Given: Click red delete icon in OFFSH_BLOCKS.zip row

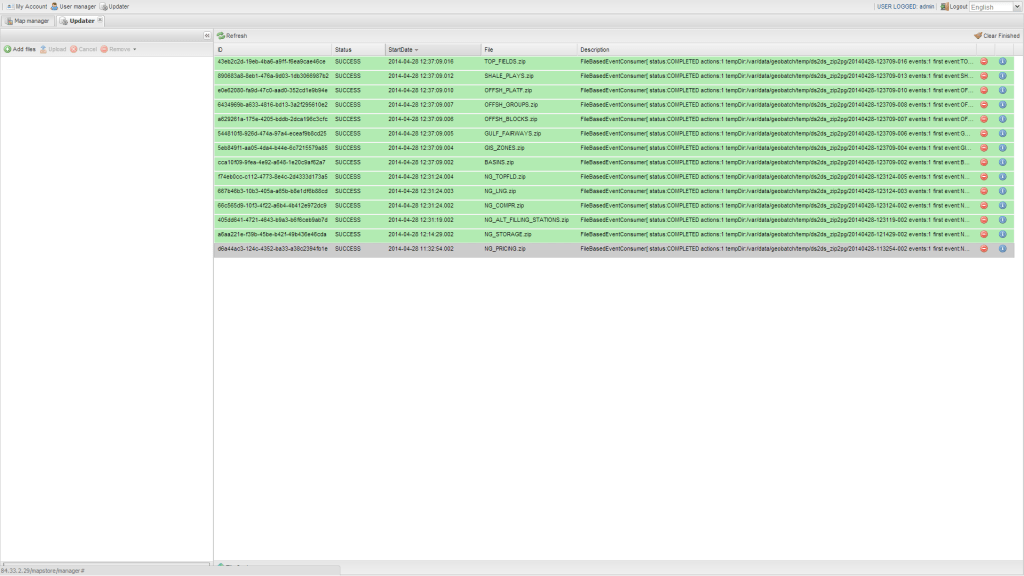Looking at the screenshot, I should (984, 119).
